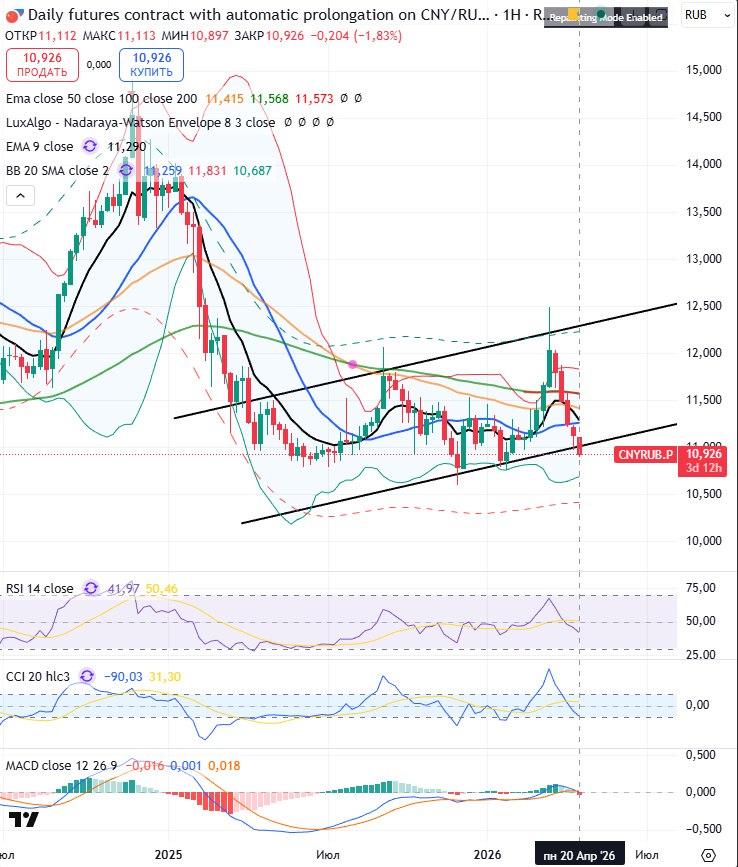
Task: Open the symbol title Daily futures contract
Action: click(250, 16)
